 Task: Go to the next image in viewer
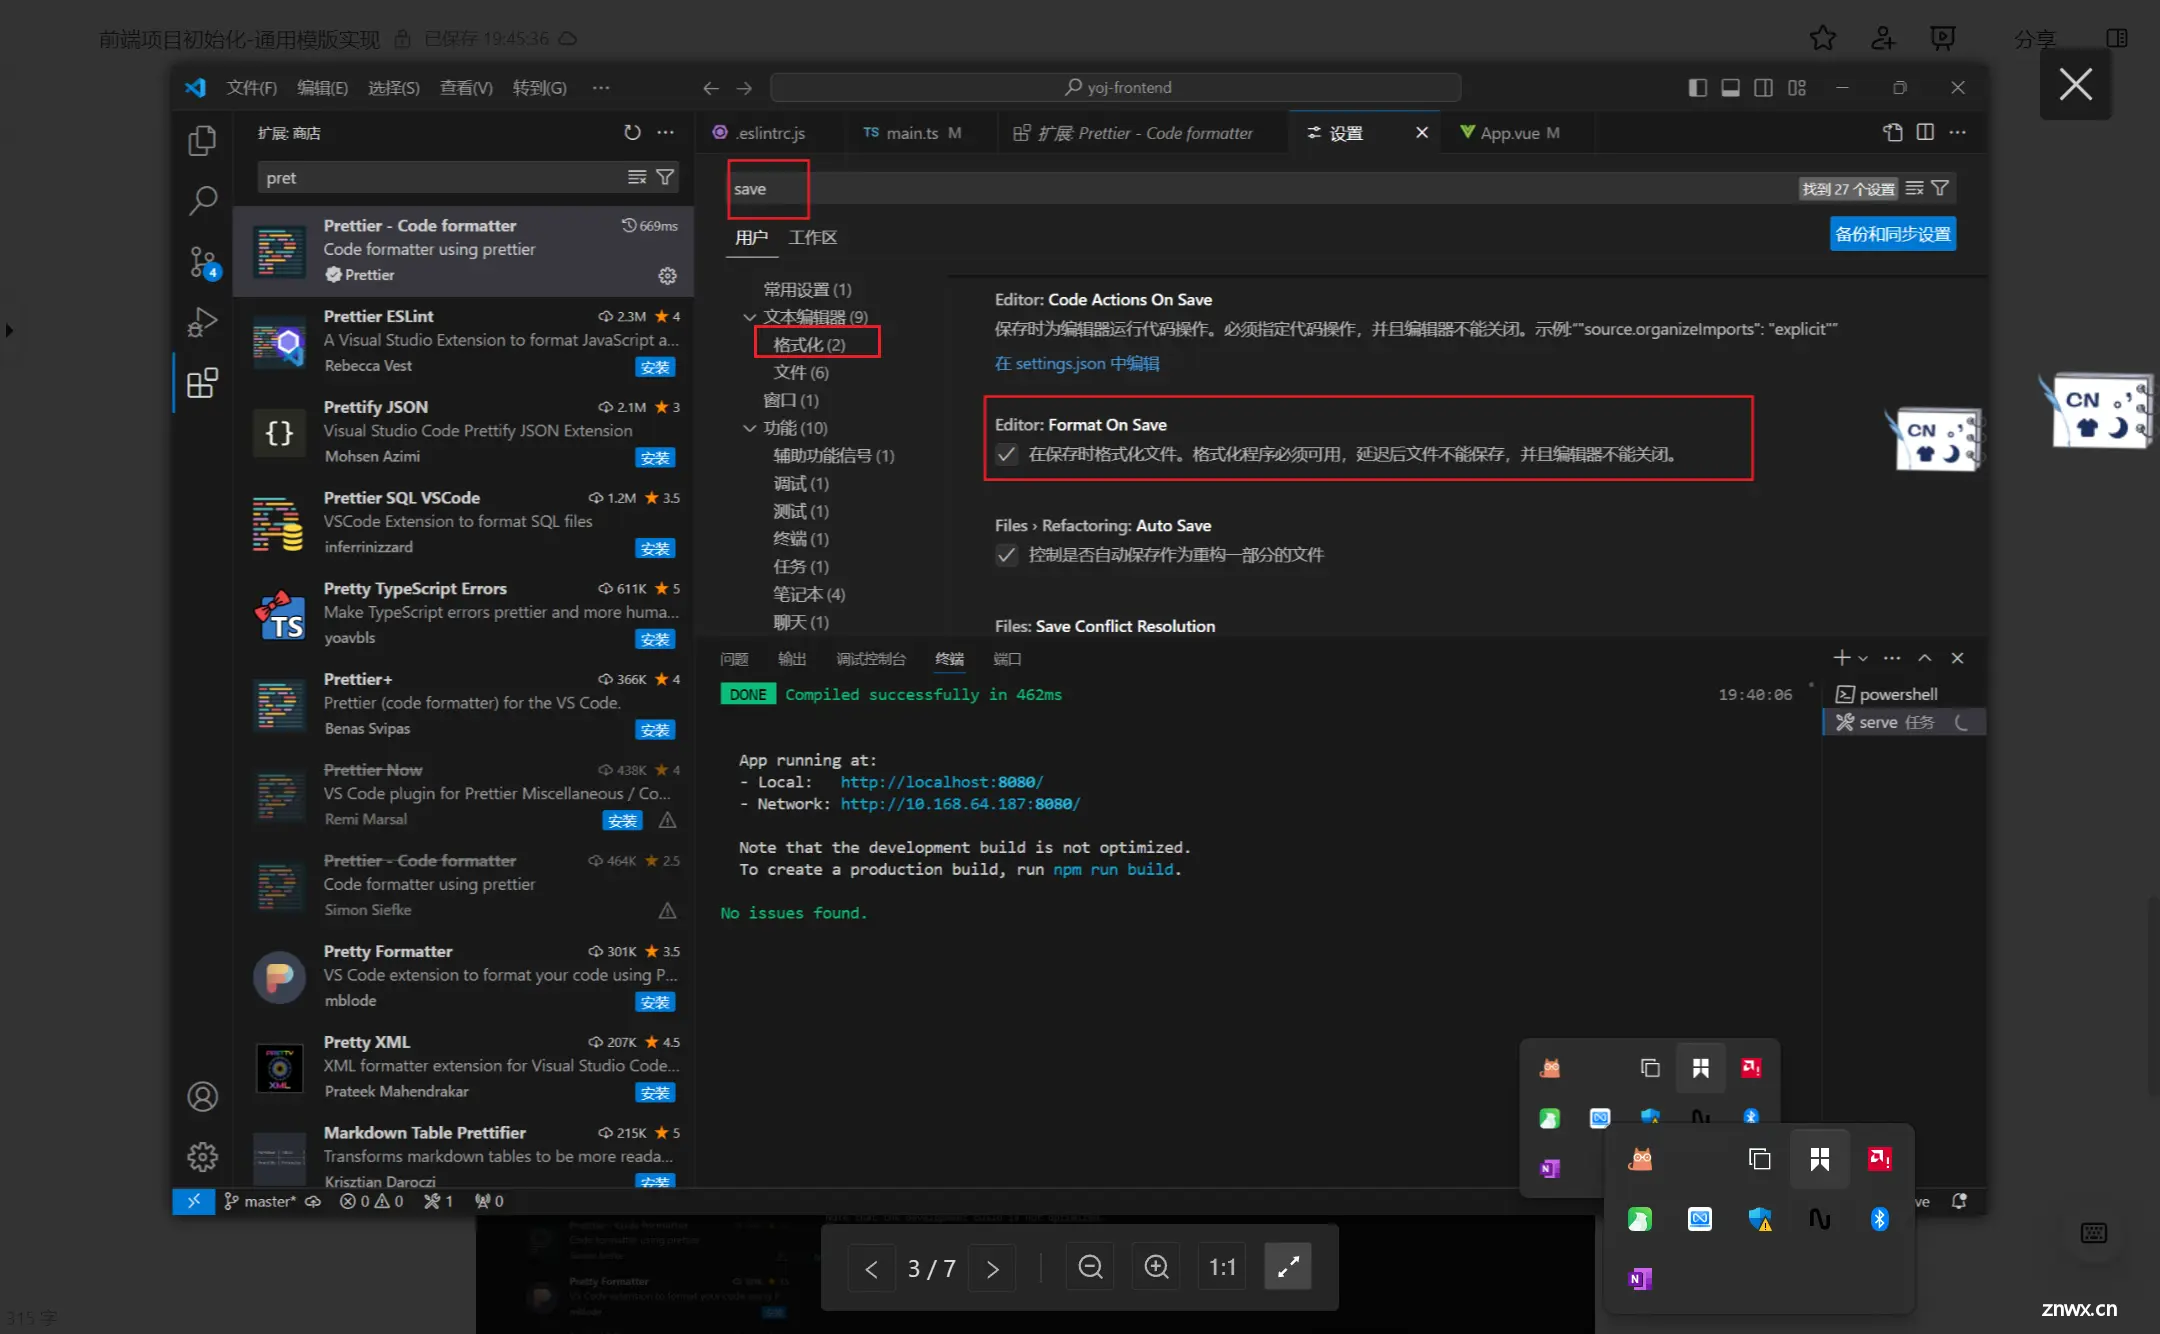click(992, 1268)
